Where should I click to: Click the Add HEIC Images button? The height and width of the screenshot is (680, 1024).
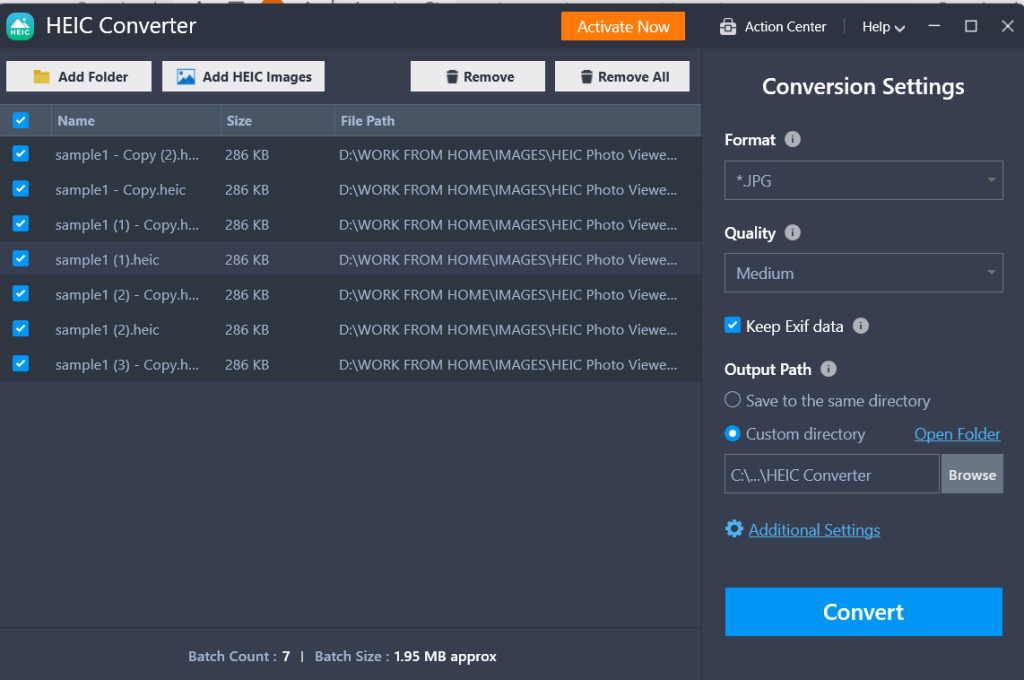click(244, 76)
